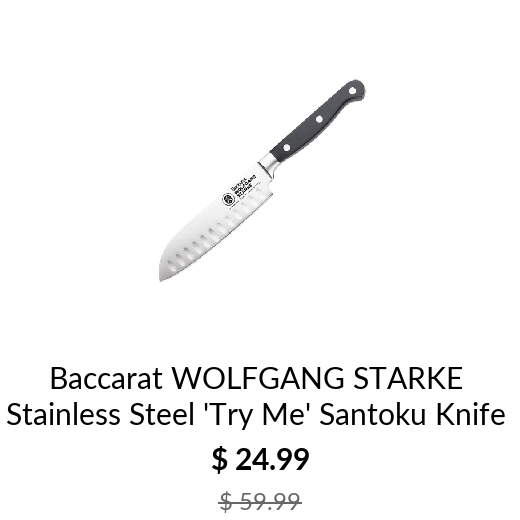Select the $ 24.99 sale price
The image size is (520, 520).
click(x=260, y=460)
